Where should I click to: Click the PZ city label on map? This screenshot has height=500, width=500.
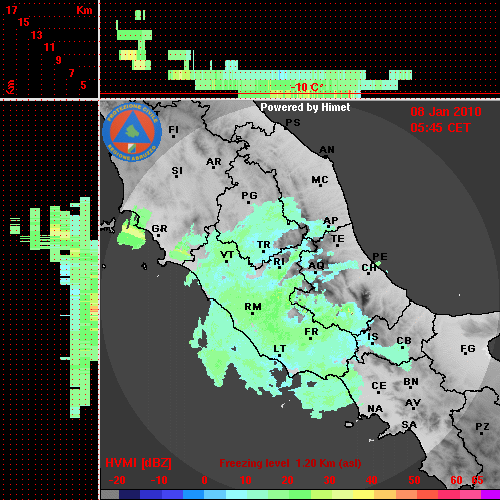tap(482, 426)
